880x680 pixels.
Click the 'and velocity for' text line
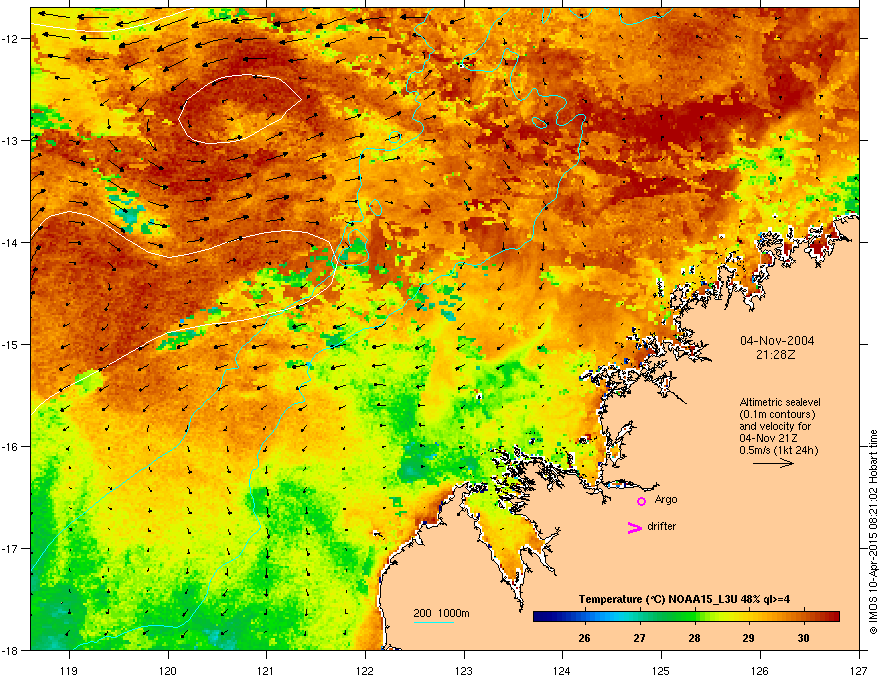click(774, 426)
